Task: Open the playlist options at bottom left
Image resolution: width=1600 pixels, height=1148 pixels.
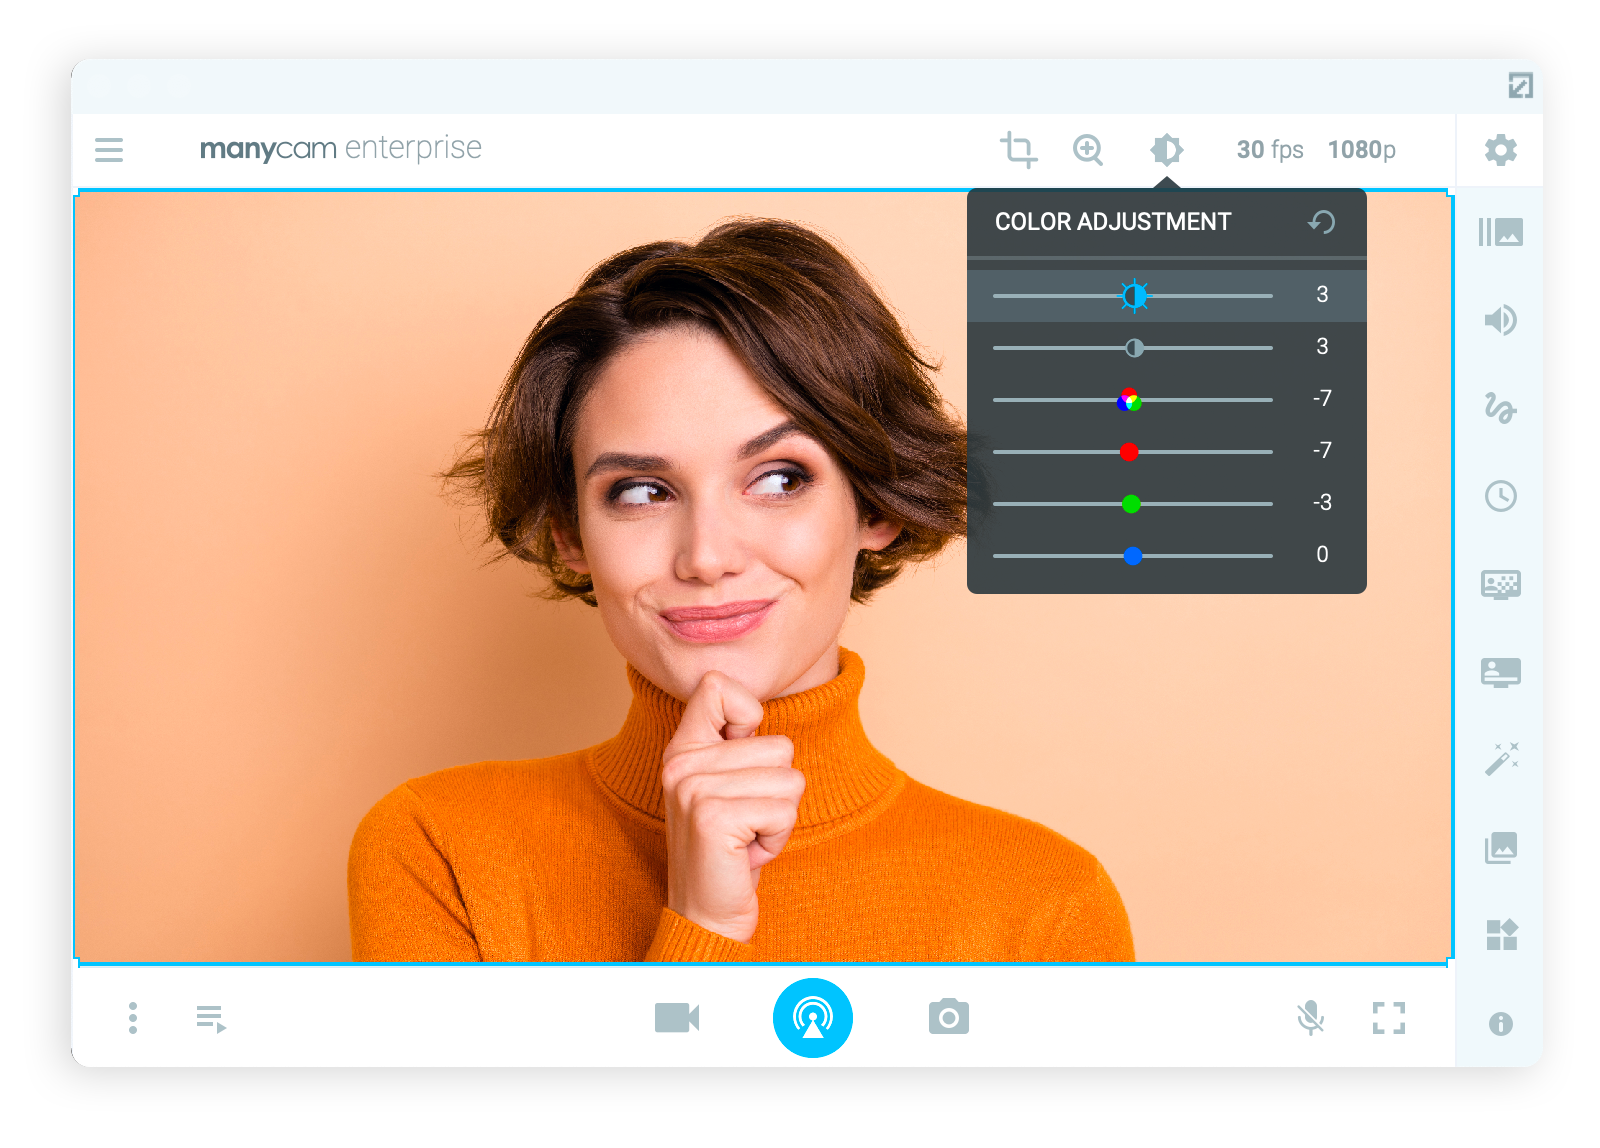Action: point(211,1017)
